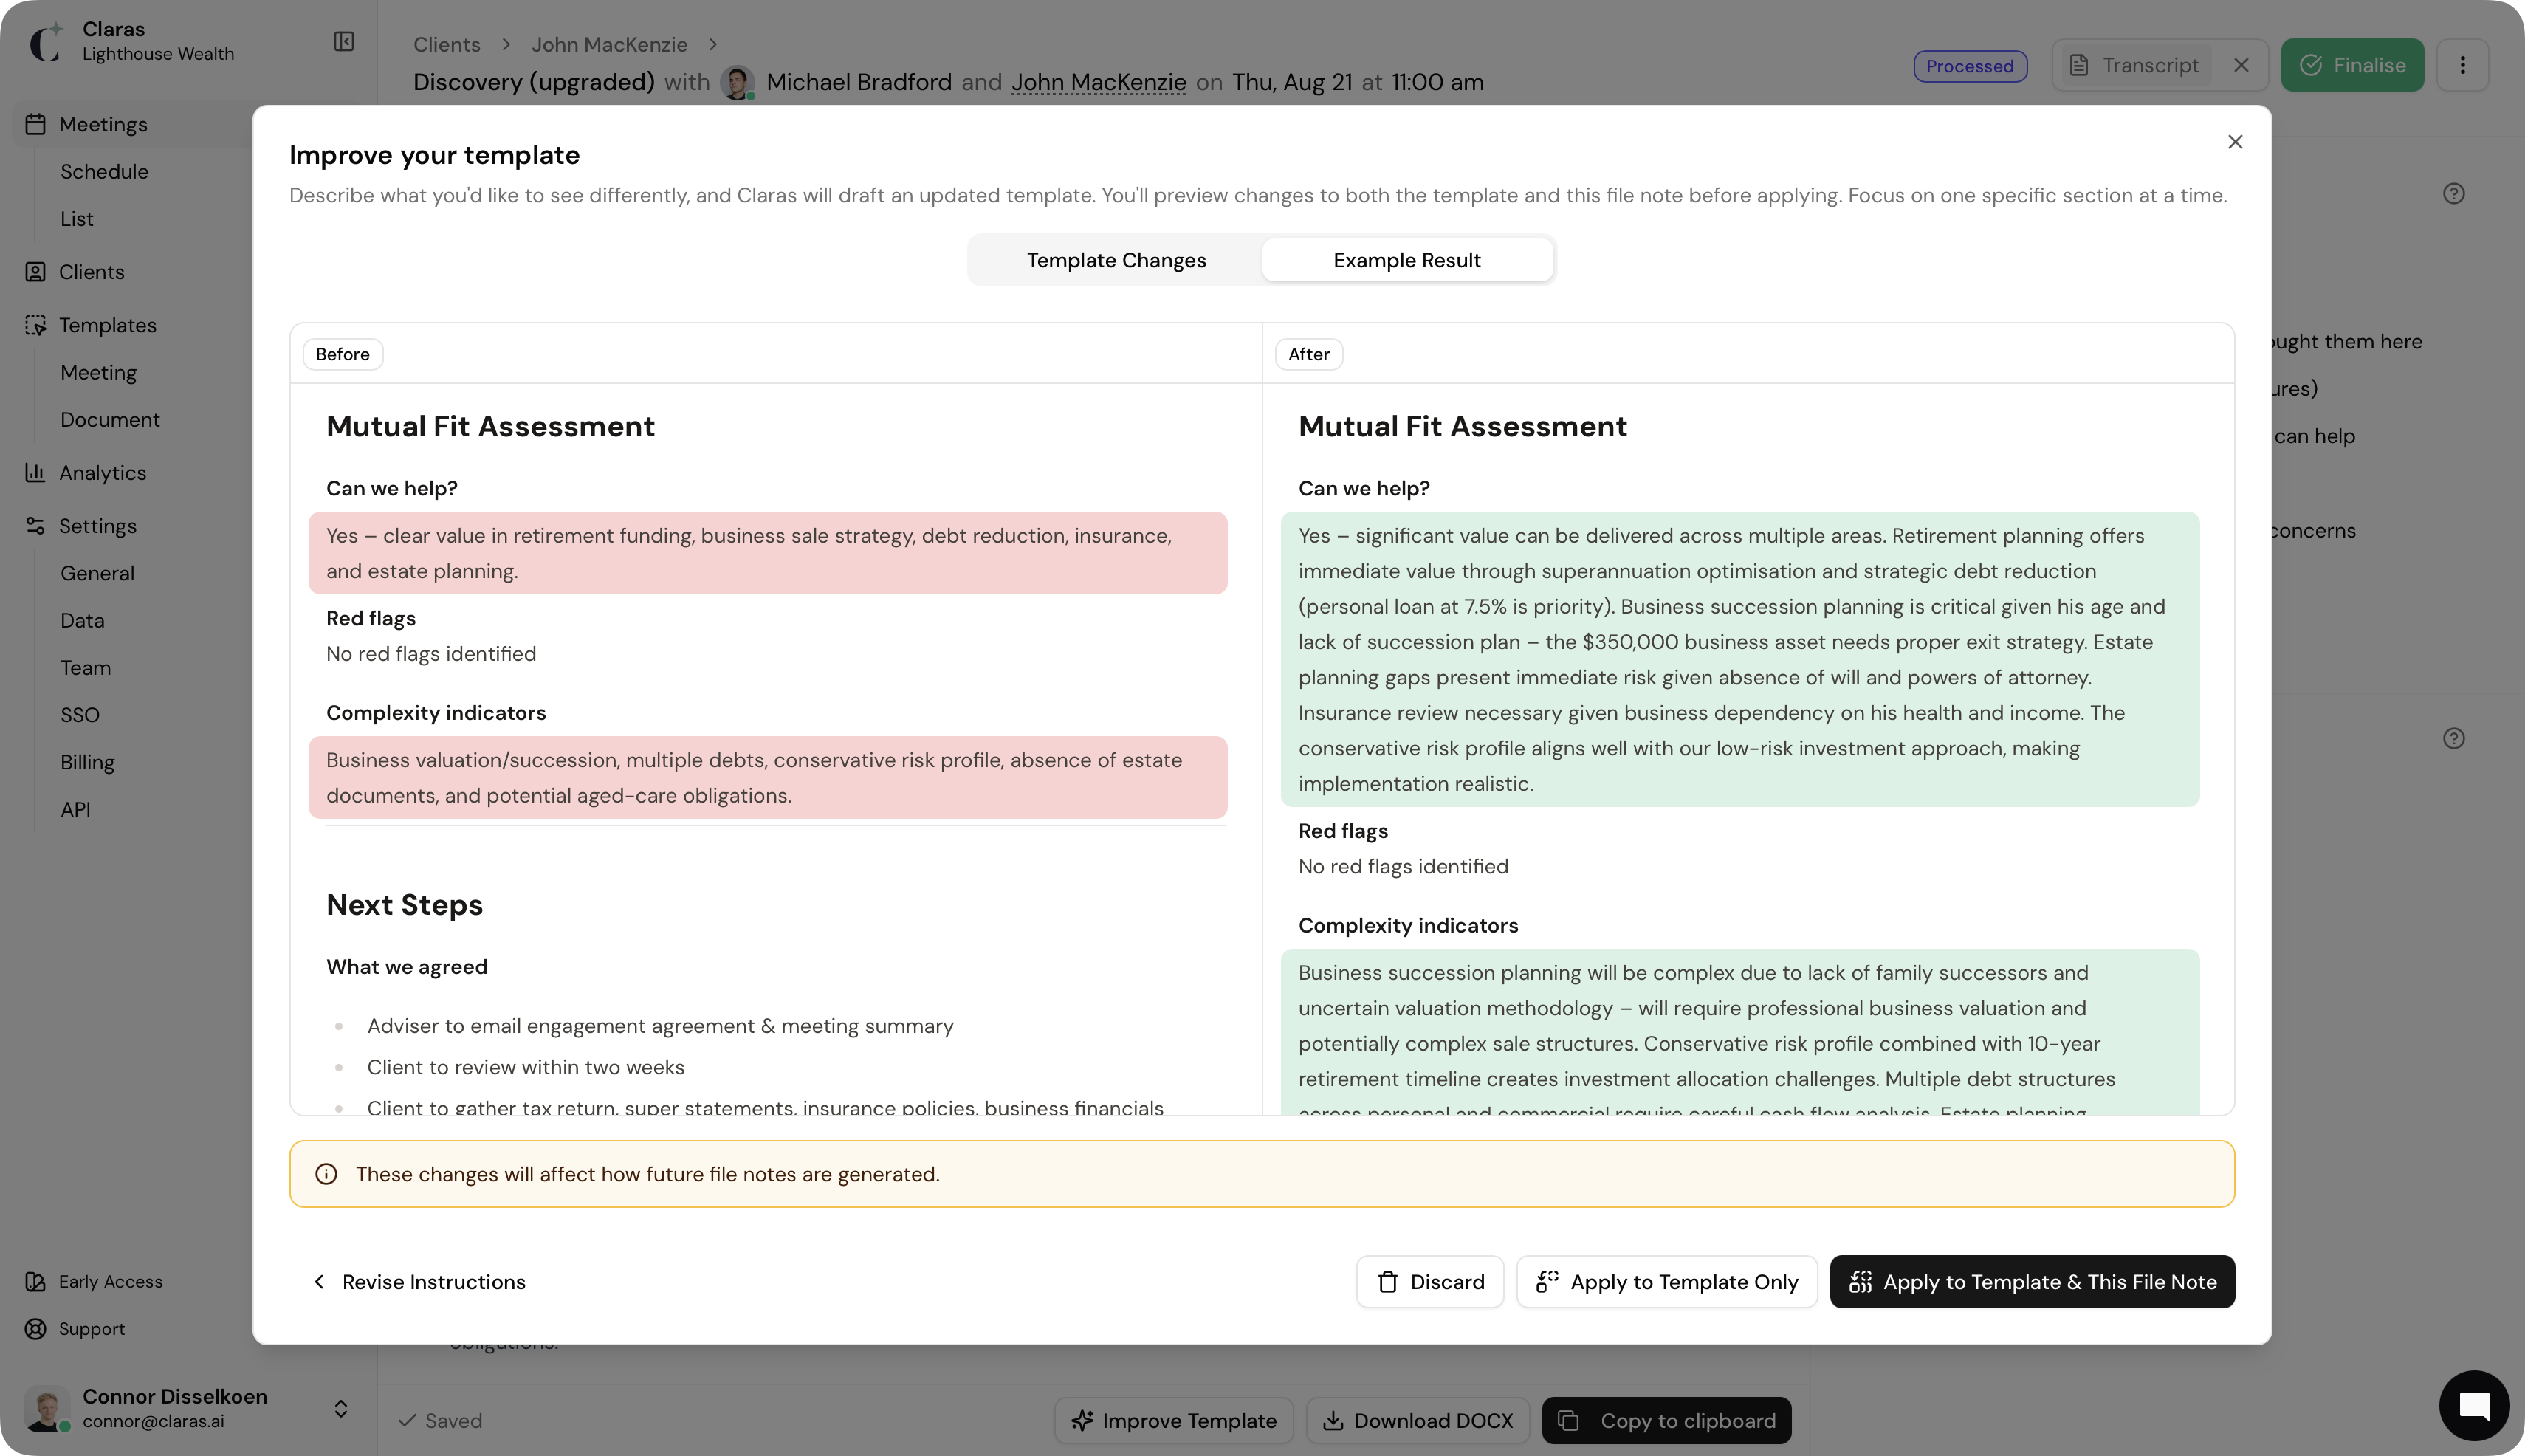Close the Transcript tab with X

click(x=2241, y=65)
